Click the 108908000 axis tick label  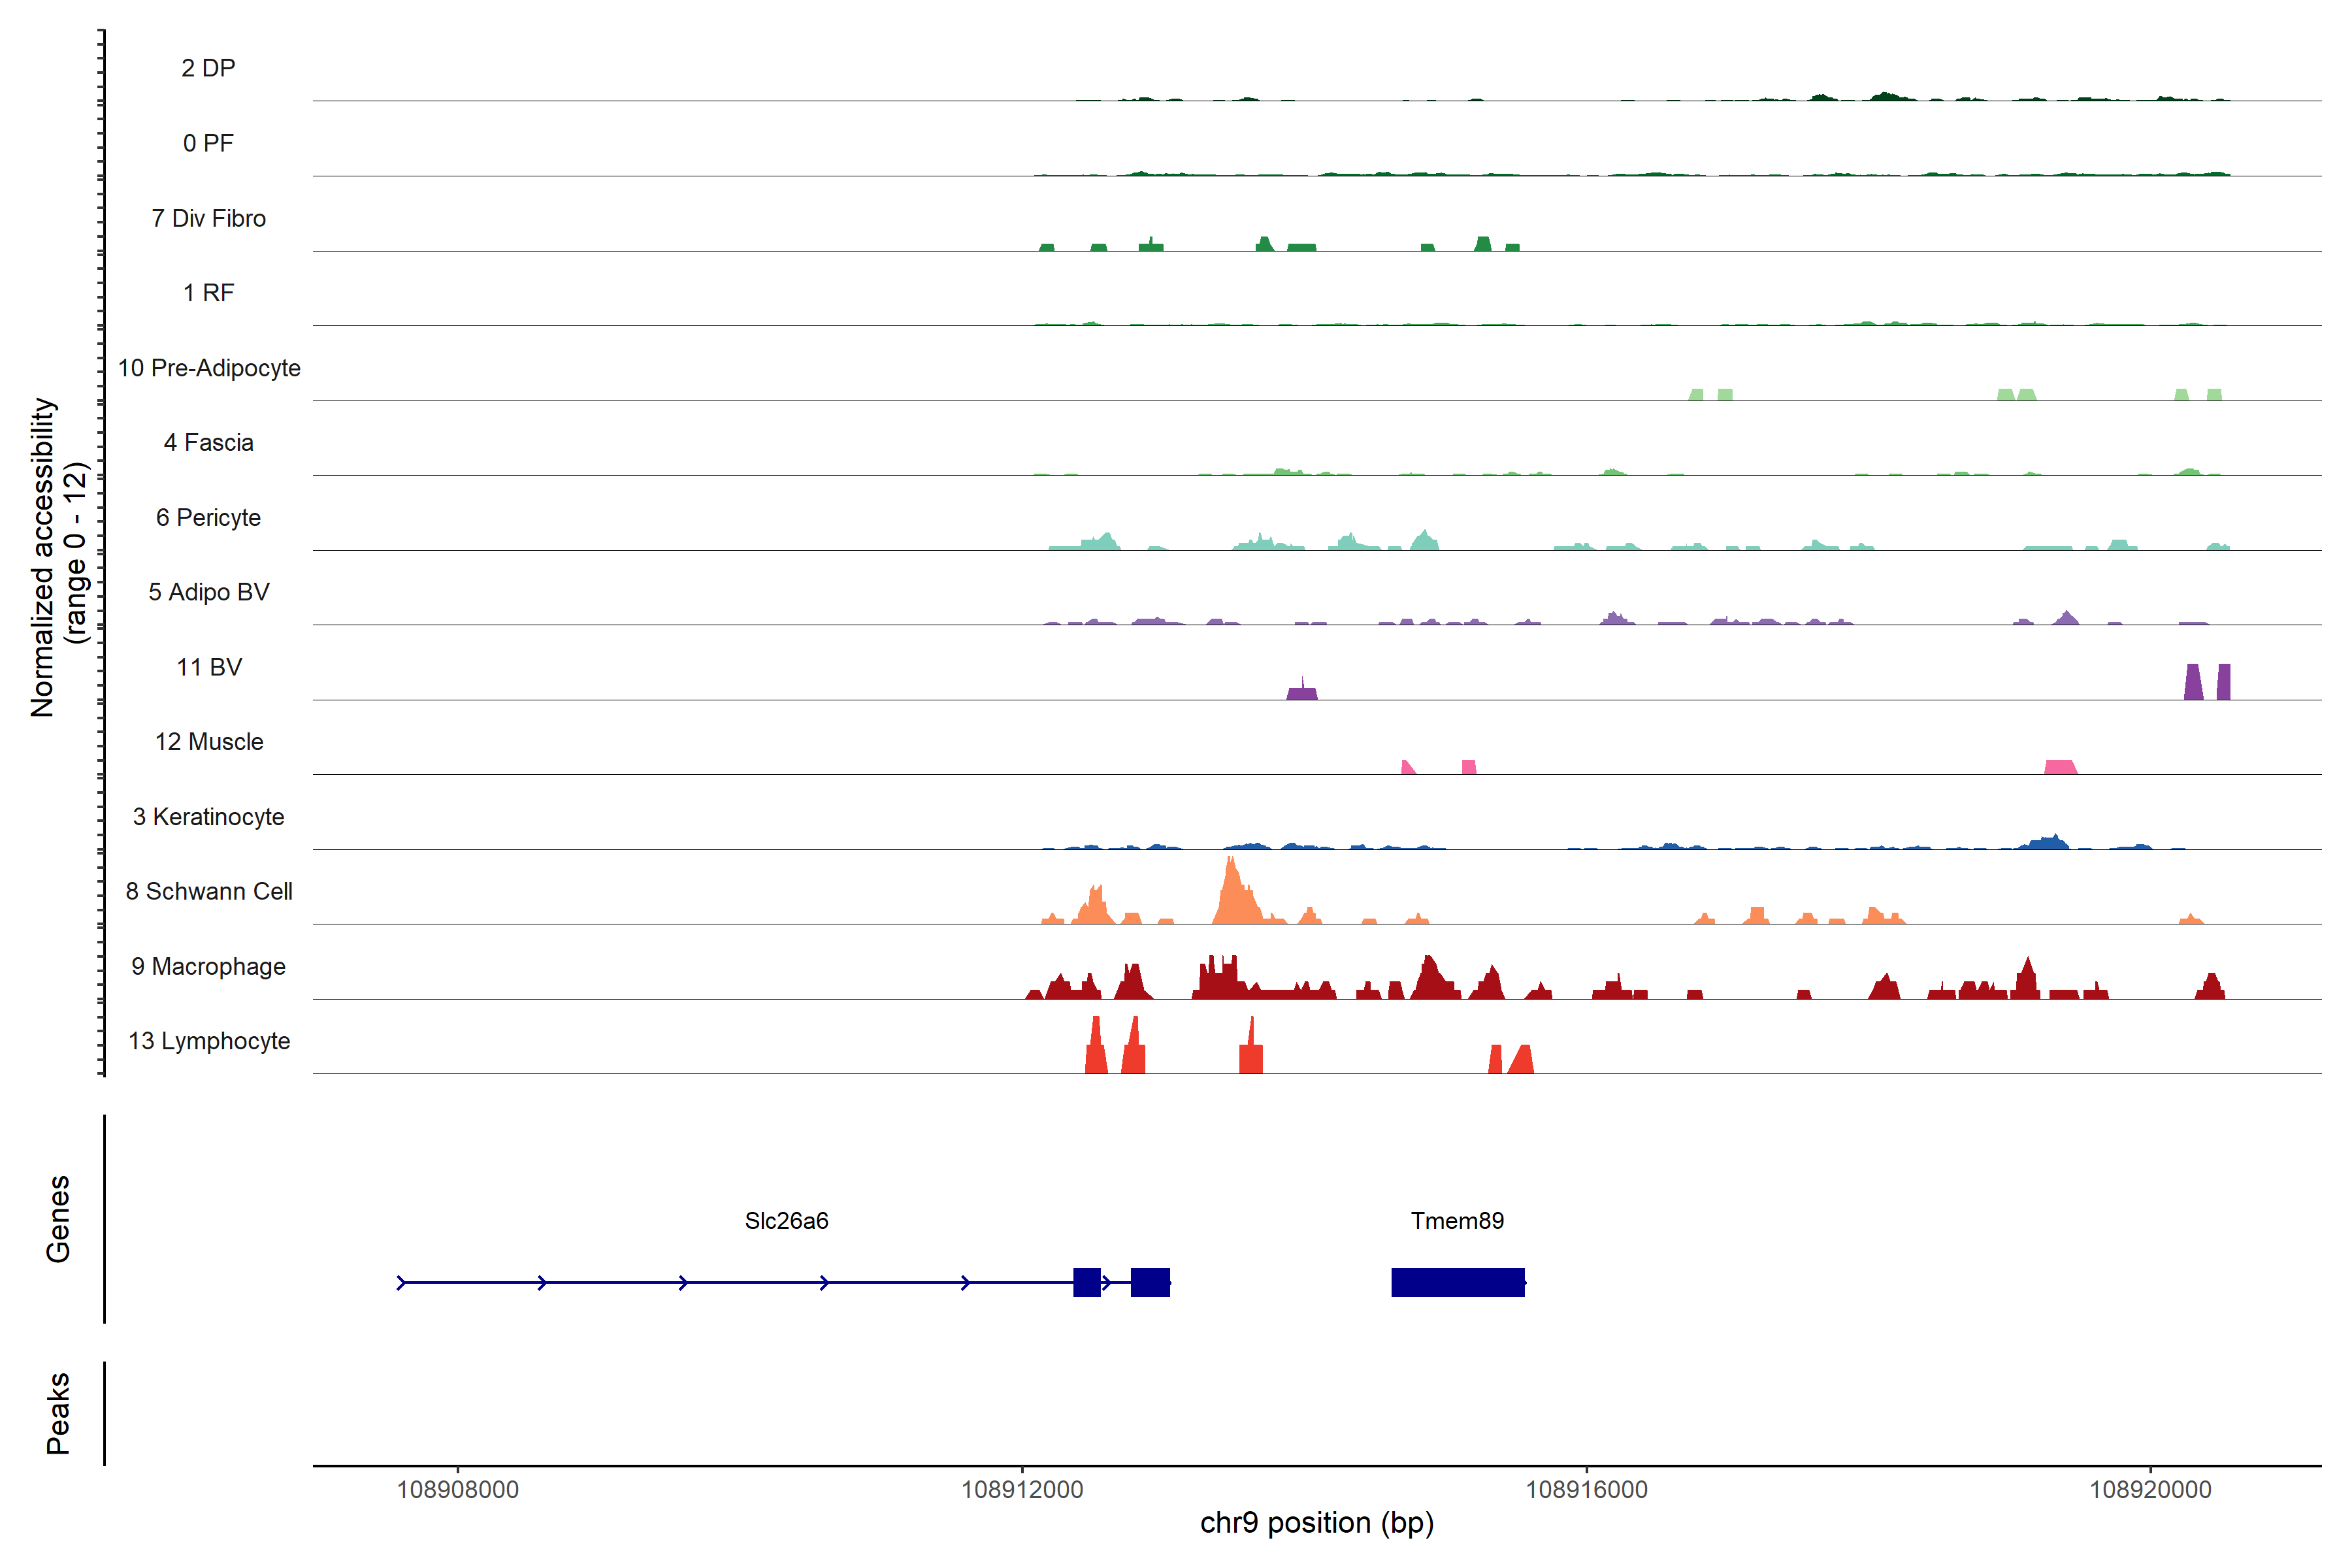[457, 1489]
